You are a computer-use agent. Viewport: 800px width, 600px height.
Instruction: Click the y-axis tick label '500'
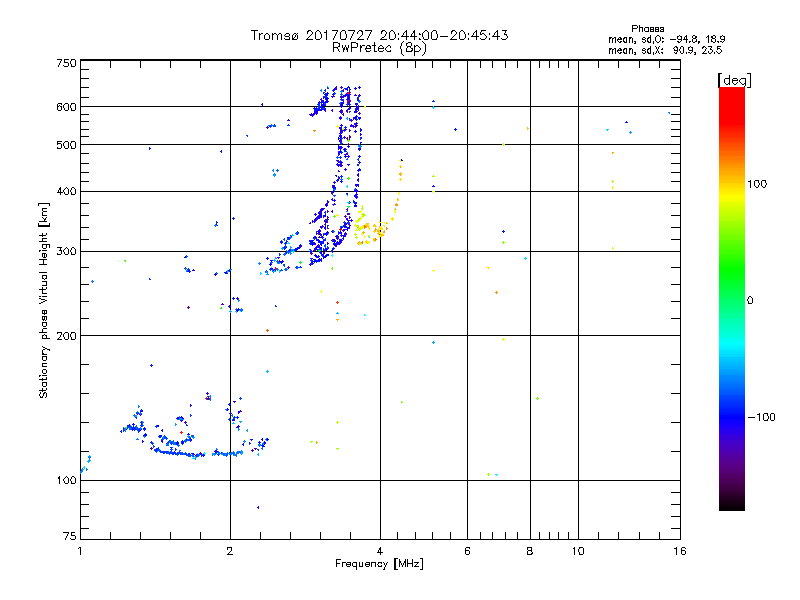point(66,145)
